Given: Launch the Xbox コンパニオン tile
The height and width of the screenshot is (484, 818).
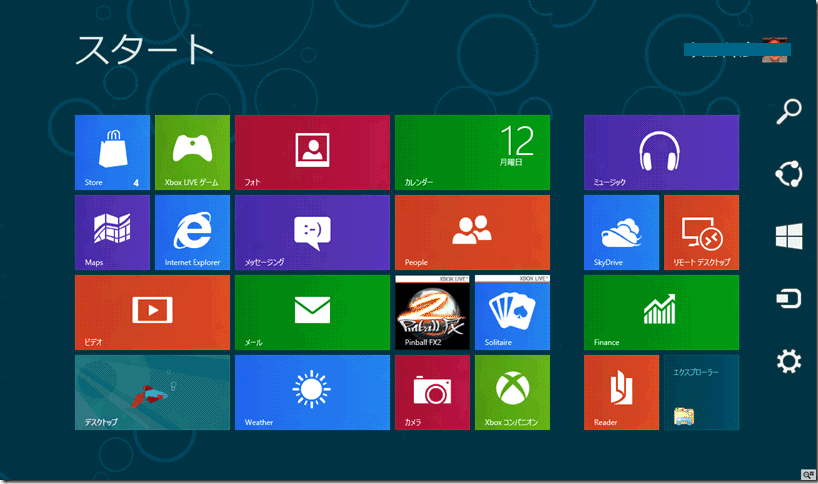Looking at the screenshot, I should tap(512, 393).
